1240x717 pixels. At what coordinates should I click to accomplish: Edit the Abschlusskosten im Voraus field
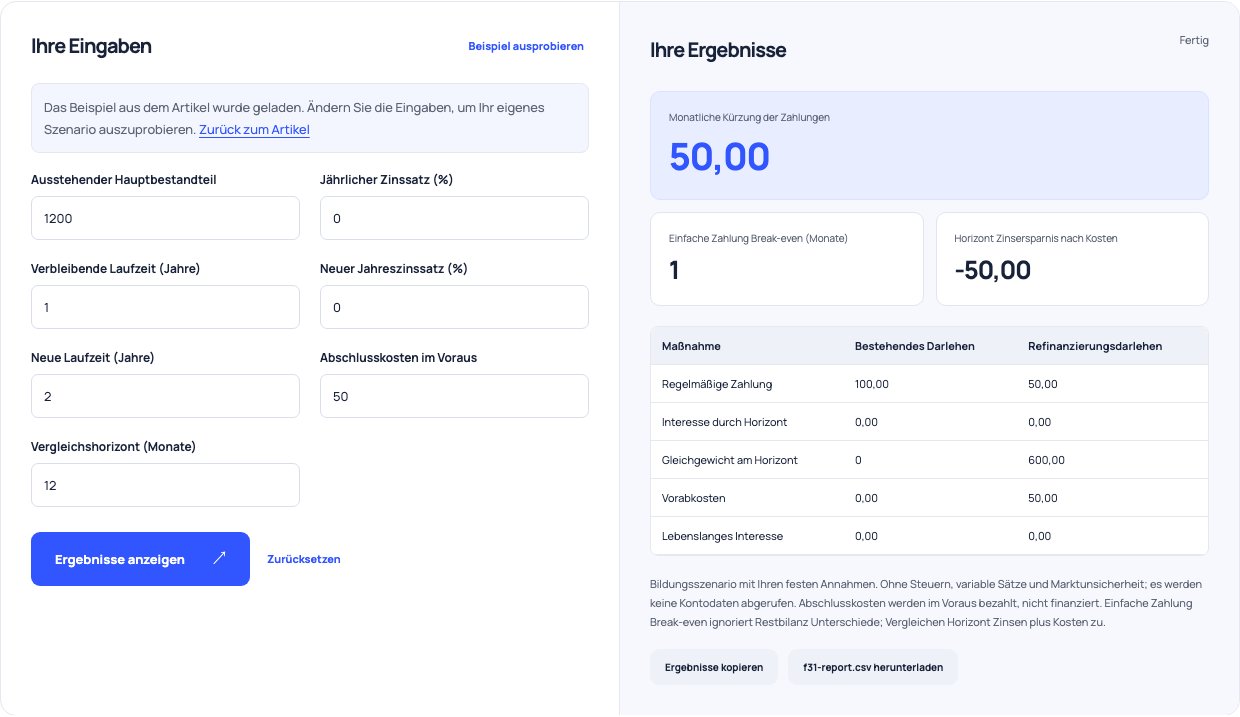(454, 396)
